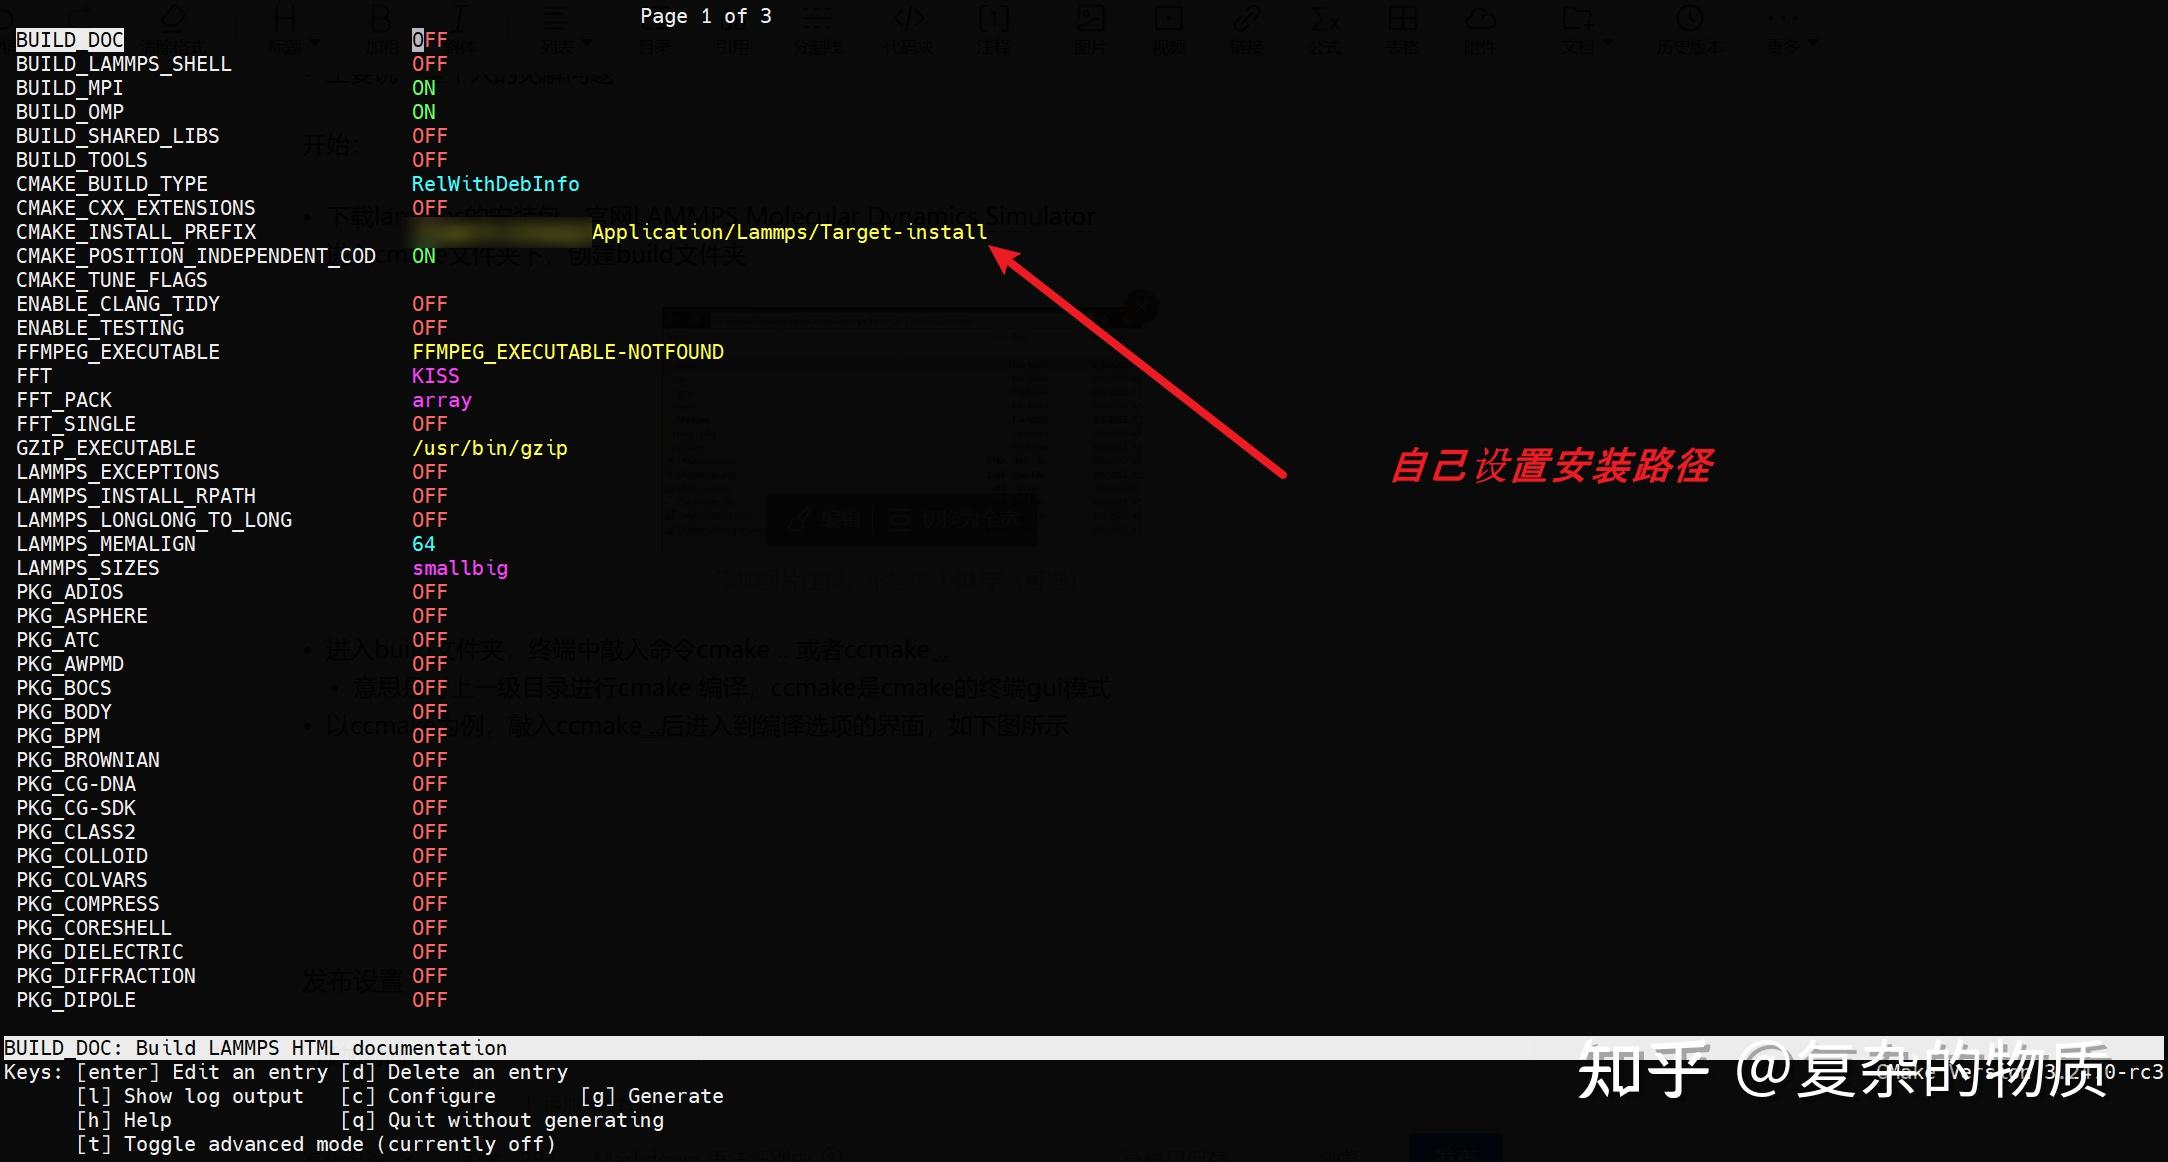Toggle the BUILD_MPI ON value
2168x1162 pixels.
(x=424, y=88)
